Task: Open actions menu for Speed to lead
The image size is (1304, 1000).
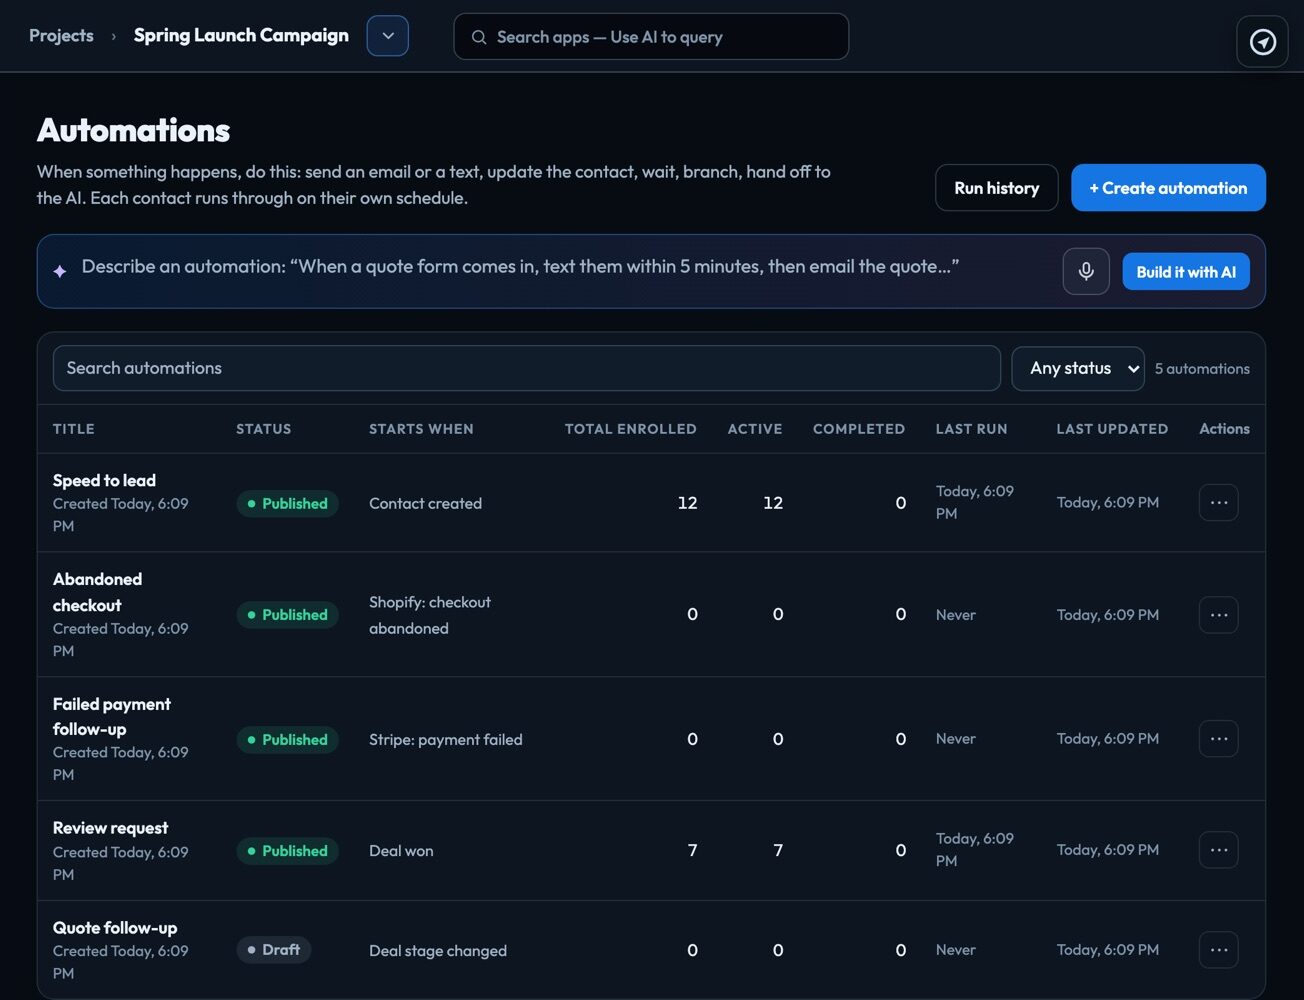Action: tap(1218, 503)
